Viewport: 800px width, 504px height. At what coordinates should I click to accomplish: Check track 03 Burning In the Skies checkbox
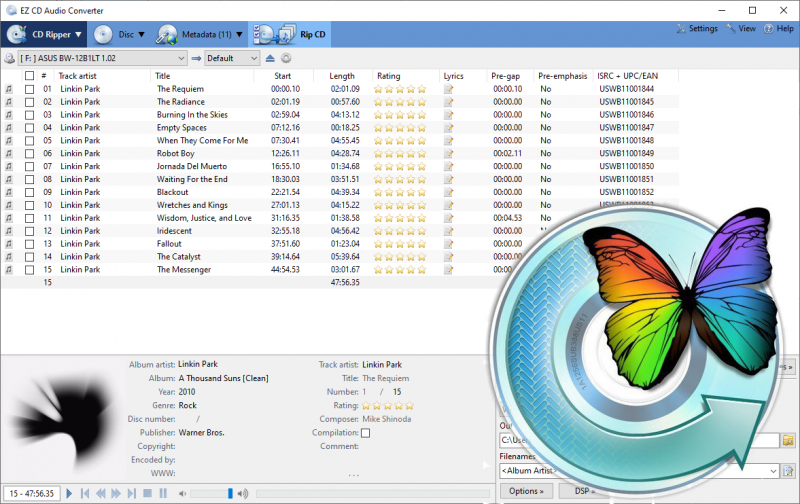30,115
